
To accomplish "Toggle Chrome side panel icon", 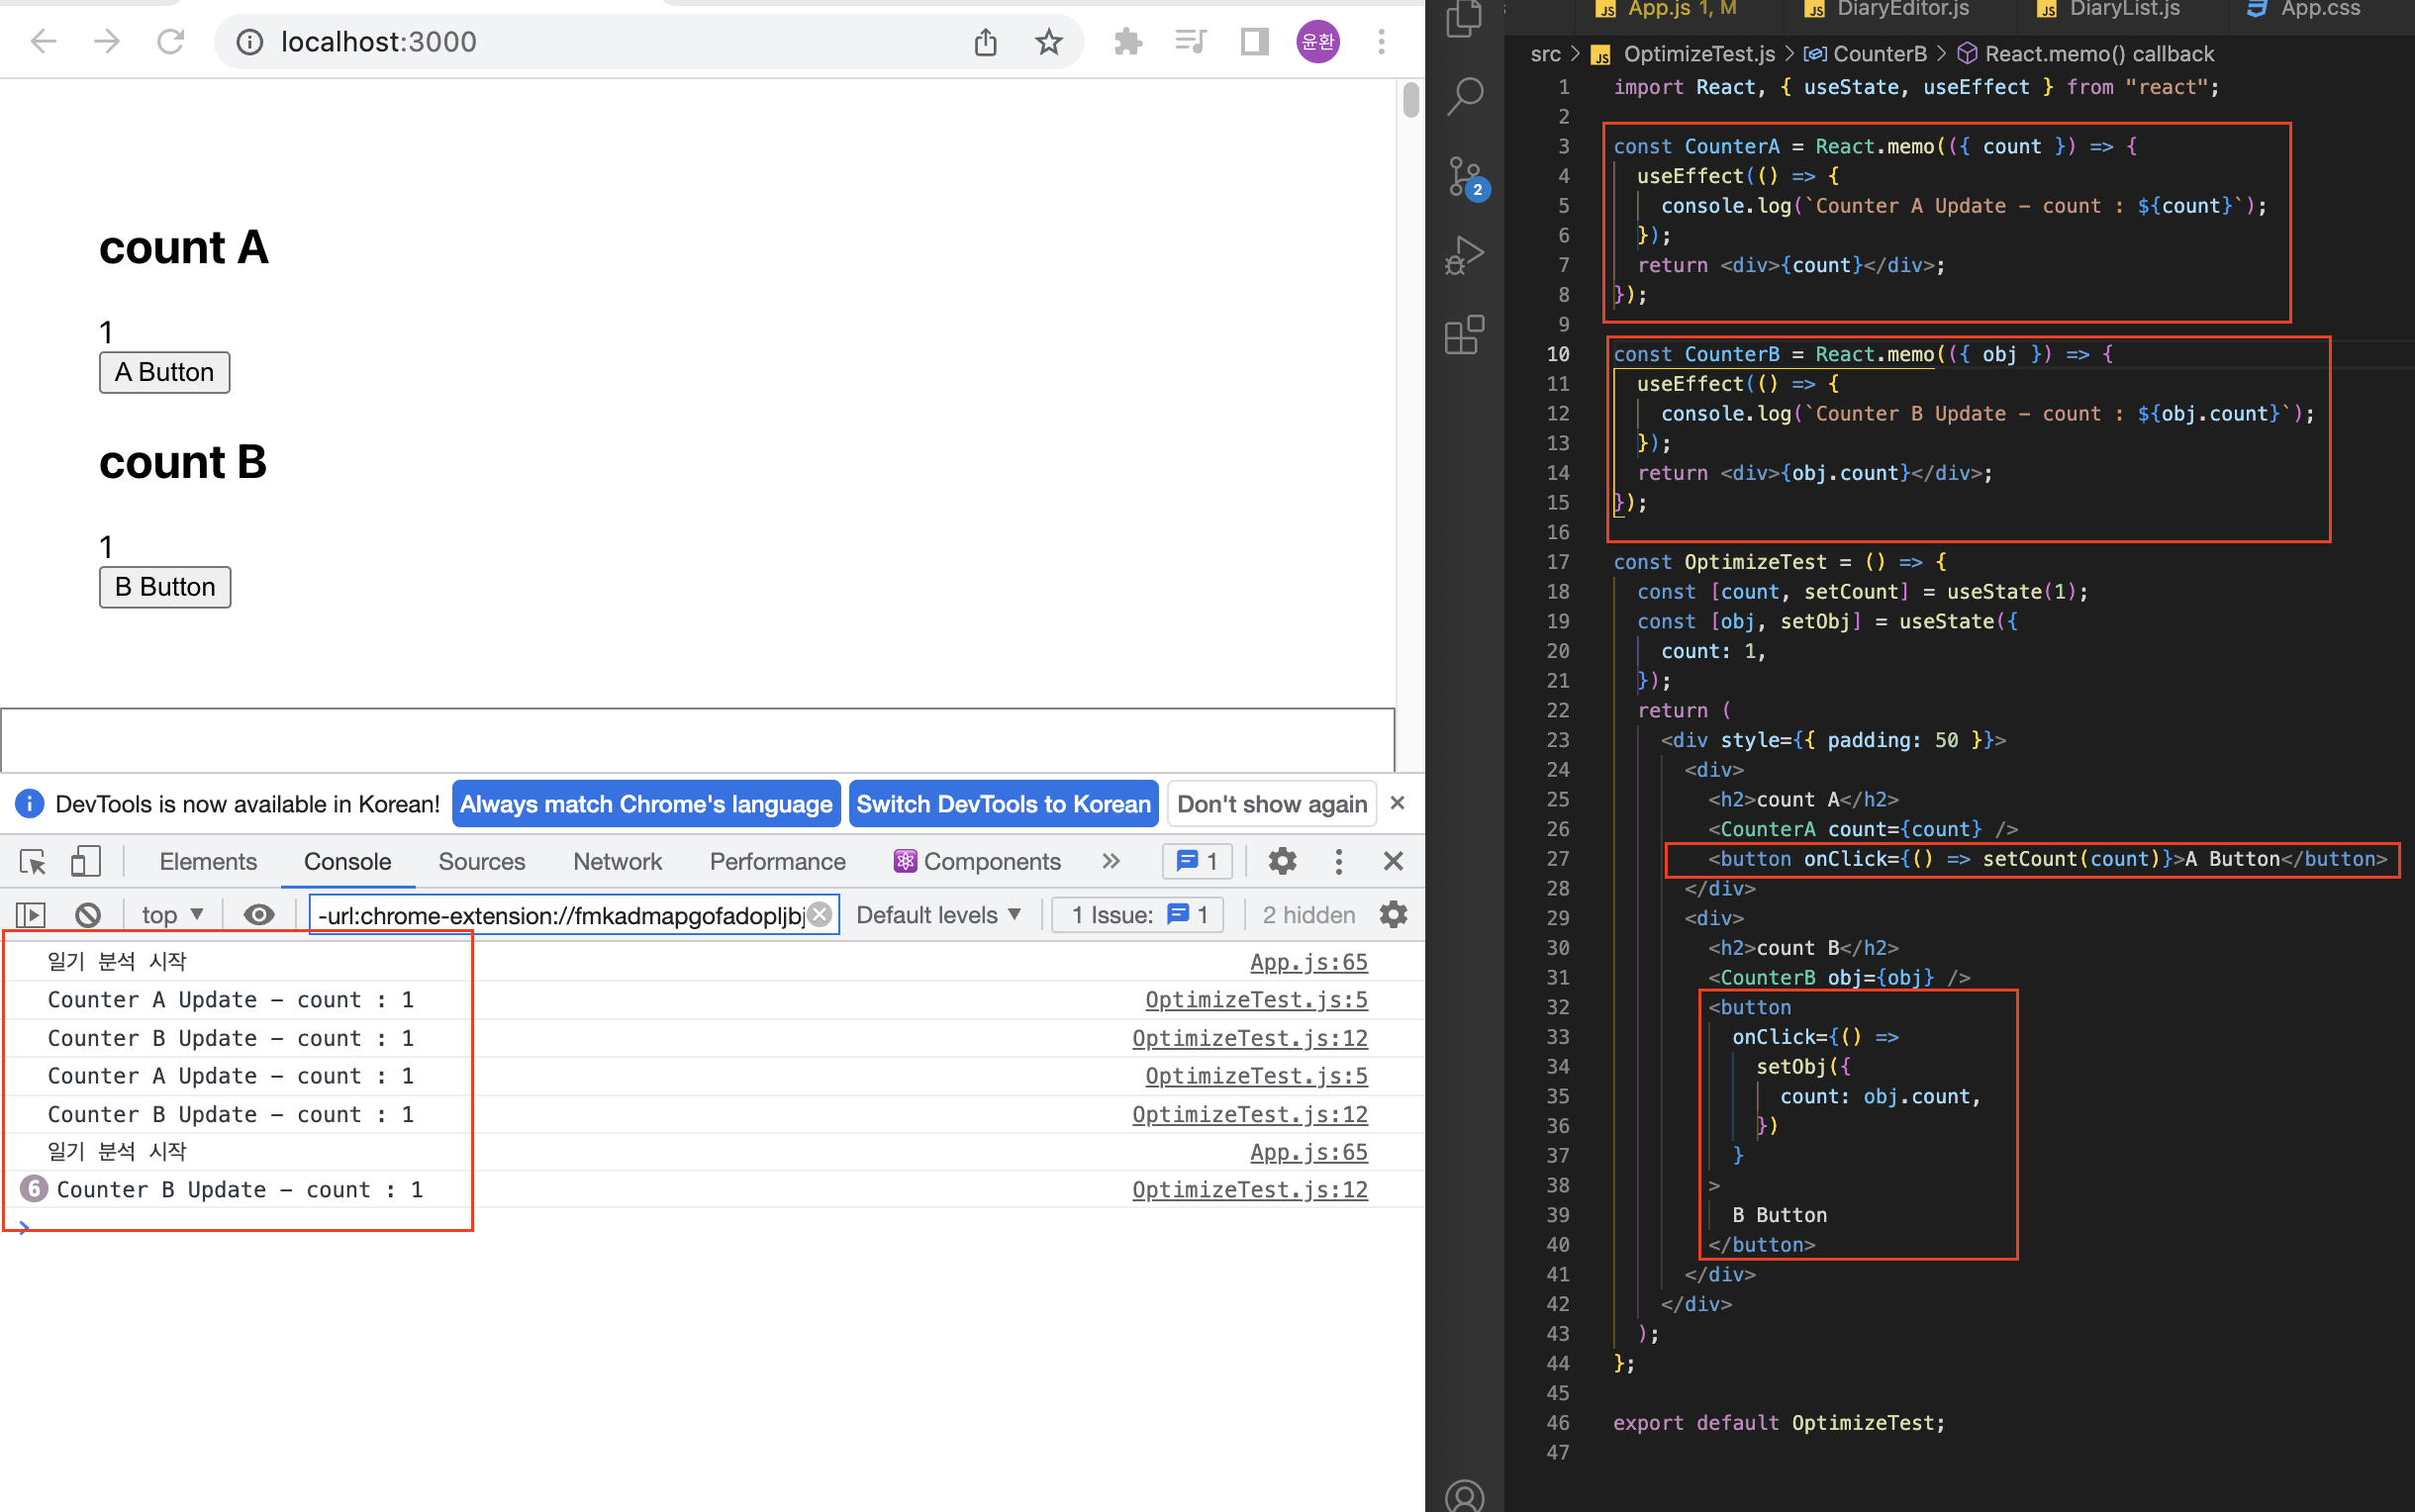I will pos(1253,42).
